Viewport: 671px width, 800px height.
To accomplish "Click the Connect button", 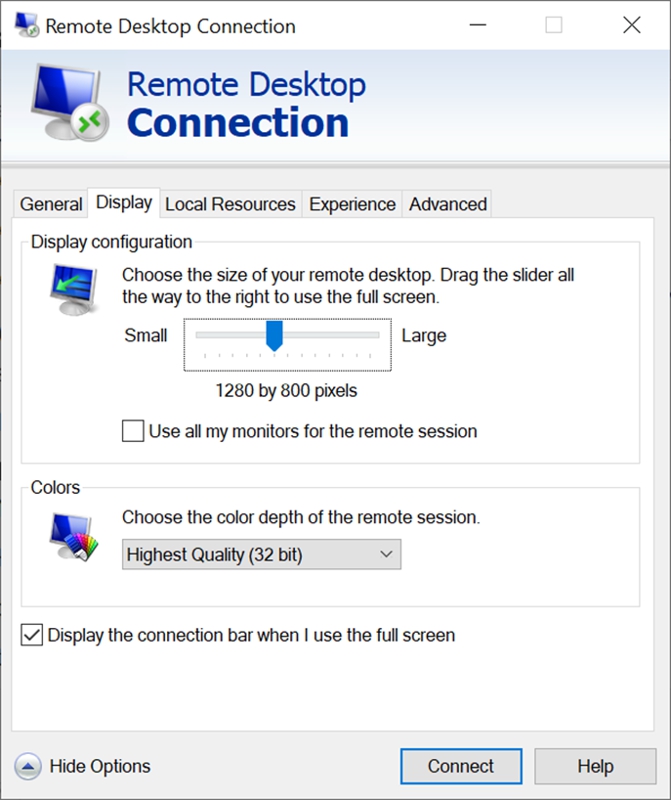I will tap(461, 766).
